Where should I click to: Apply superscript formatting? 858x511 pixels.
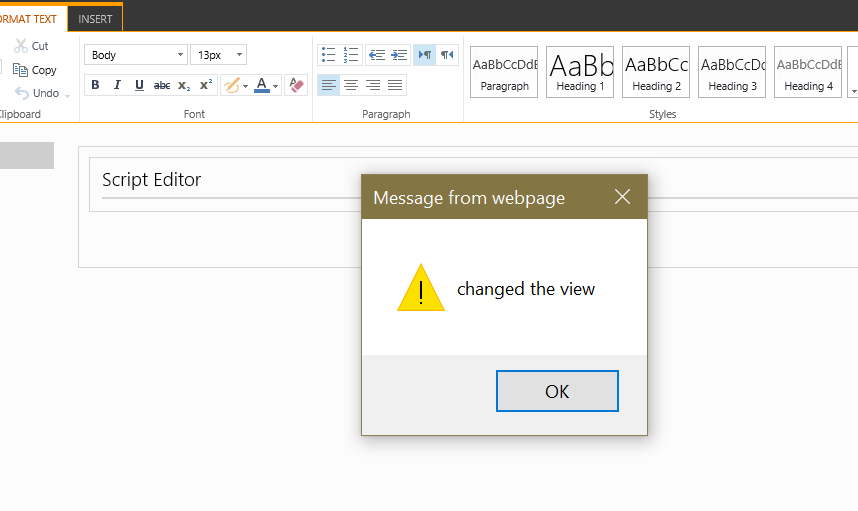[206, 85]
